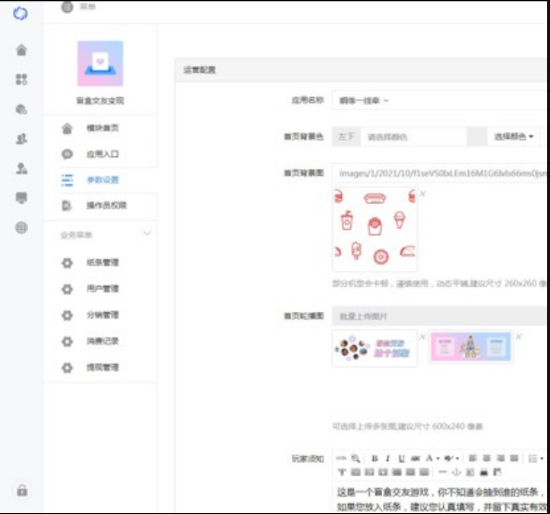
Task: Center align text in the editor
Action: pyautogui.click(x=487, y=458)
